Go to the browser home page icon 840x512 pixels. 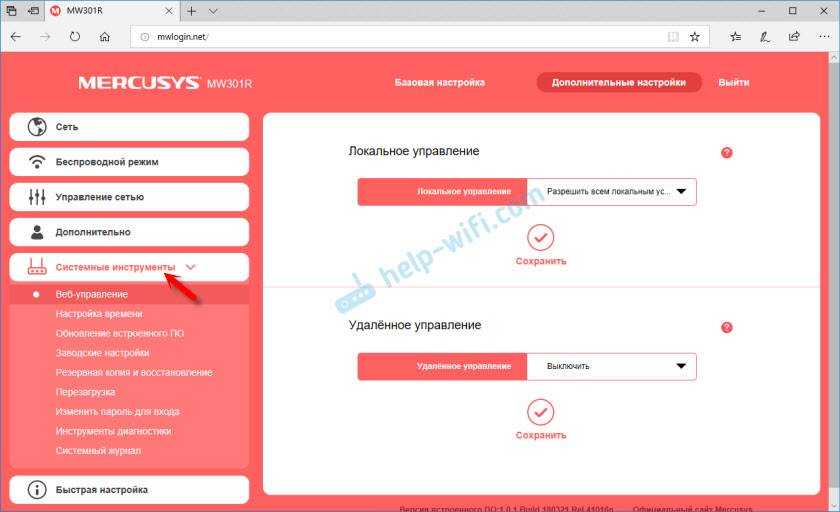105,36
